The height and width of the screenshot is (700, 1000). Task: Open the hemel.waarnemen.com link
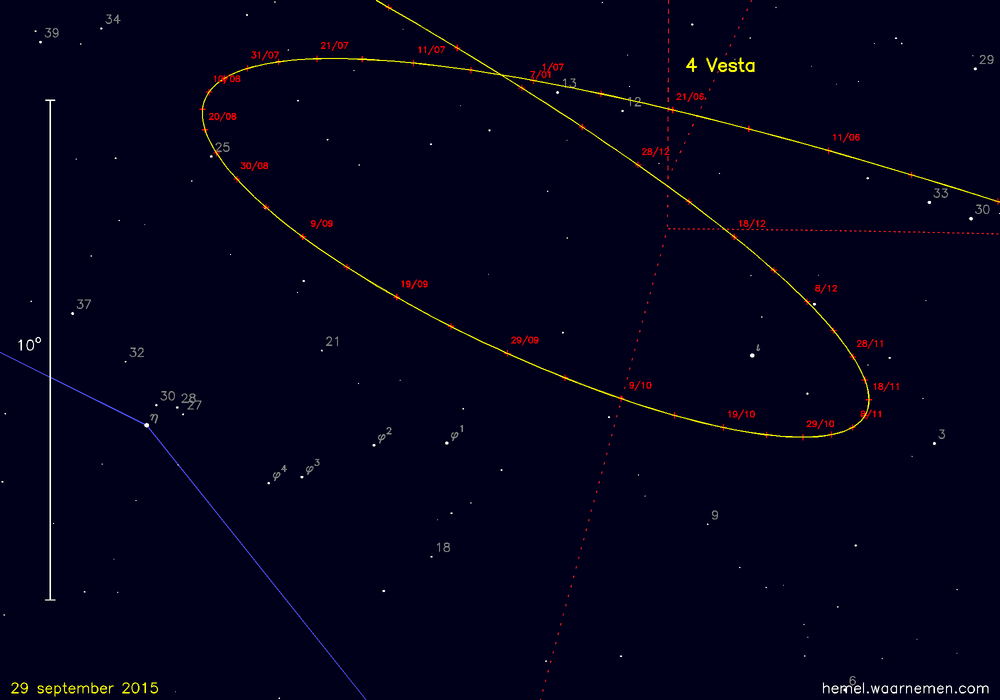904,689
